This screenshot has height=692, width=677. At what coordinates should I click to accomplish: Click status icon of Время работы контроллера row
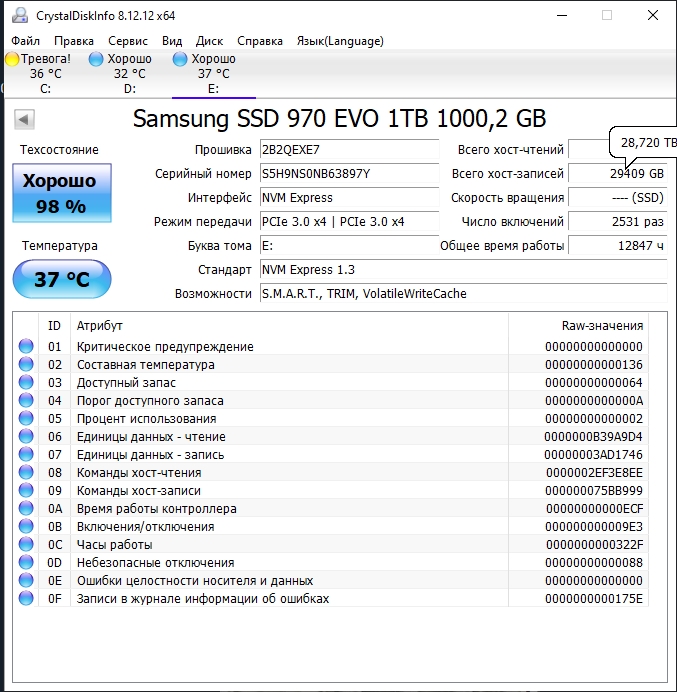click(26, 508)
